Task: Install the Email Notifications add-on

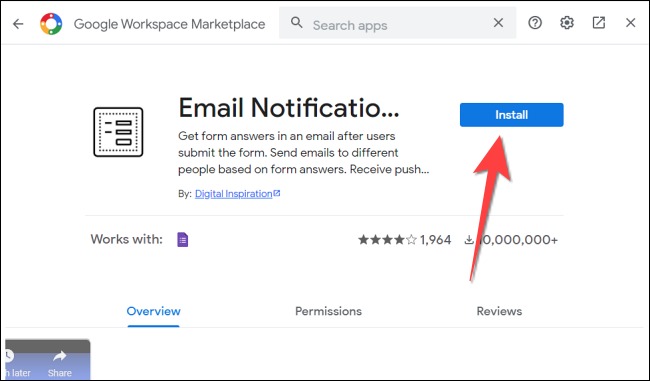Action: (x=512, y=115)
